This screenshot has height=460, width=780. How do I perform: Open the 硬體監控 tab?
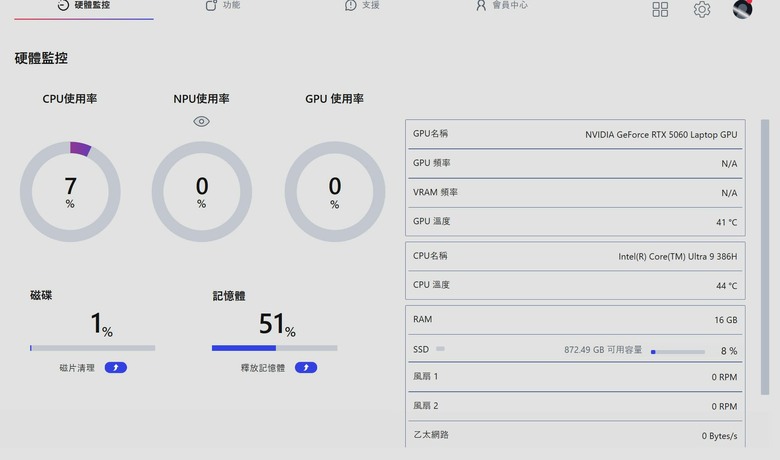[x=84, y=6]
